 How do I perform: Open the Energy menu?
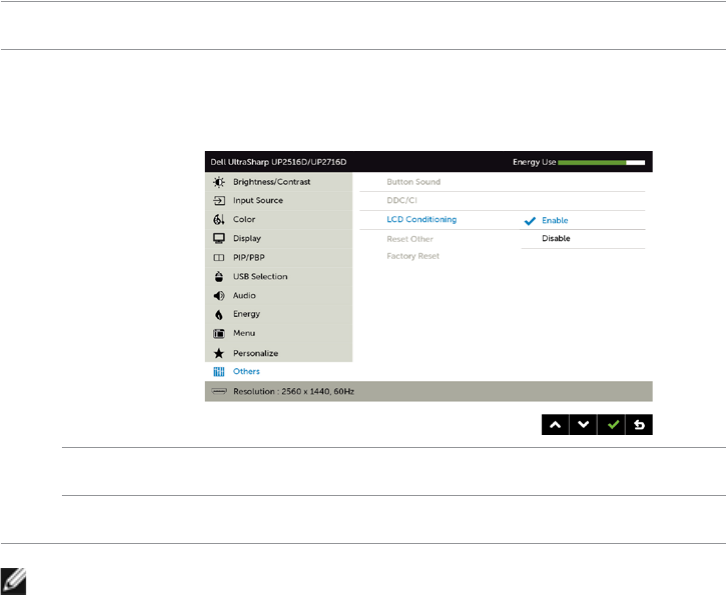point(278,314)
